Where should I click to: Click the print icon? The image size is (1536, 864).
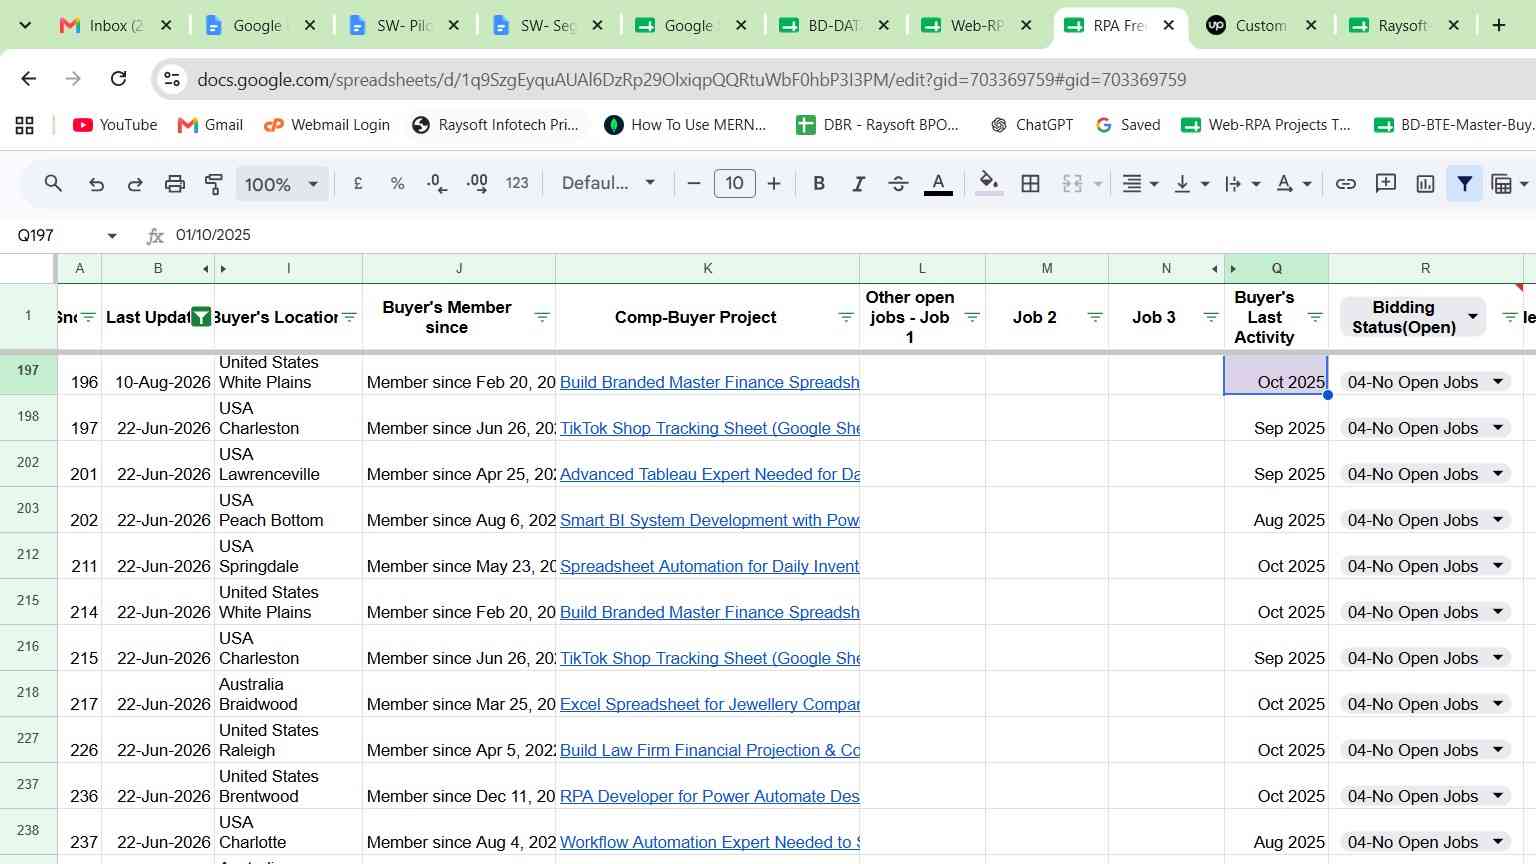click(175, 184)
